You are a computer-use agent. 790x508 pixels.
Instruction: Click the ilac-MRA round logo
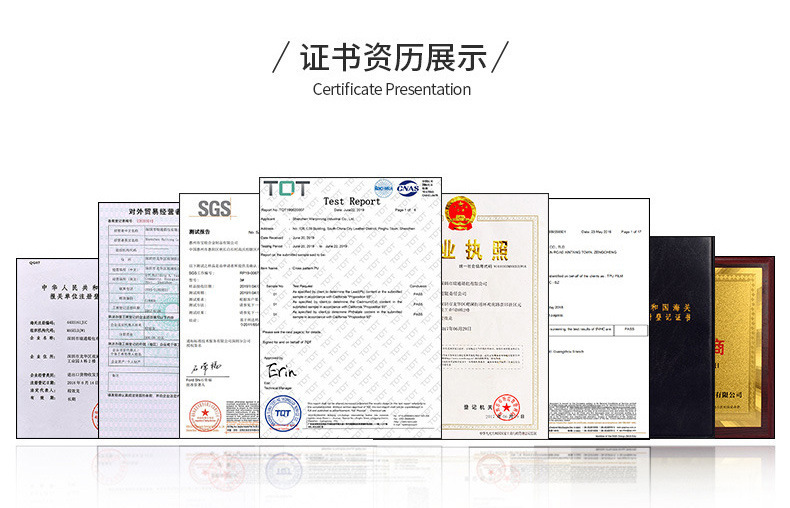tap(383, 188)
